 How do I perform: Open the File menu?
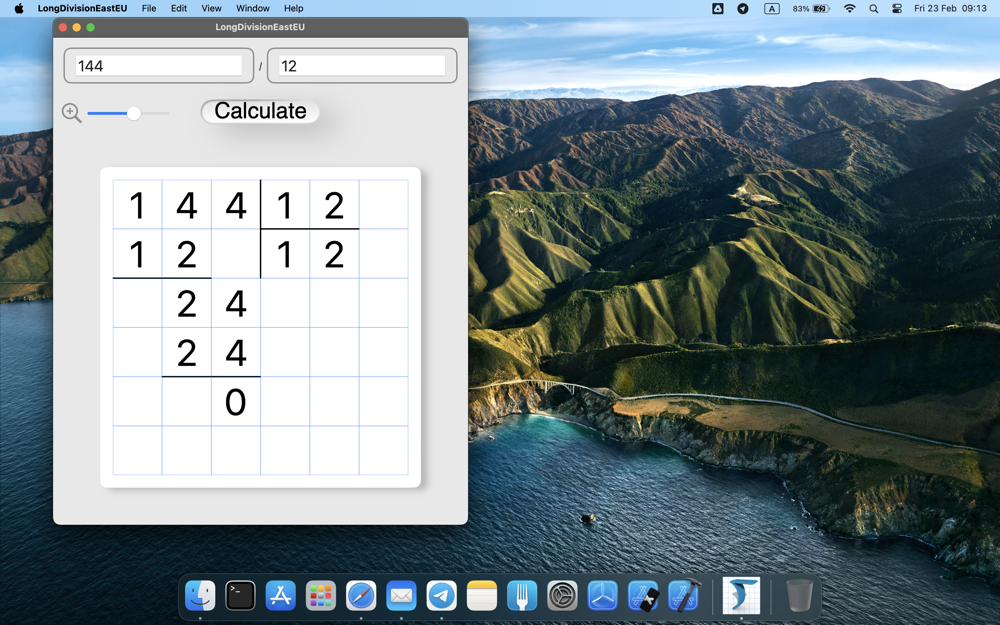(149, 8)
